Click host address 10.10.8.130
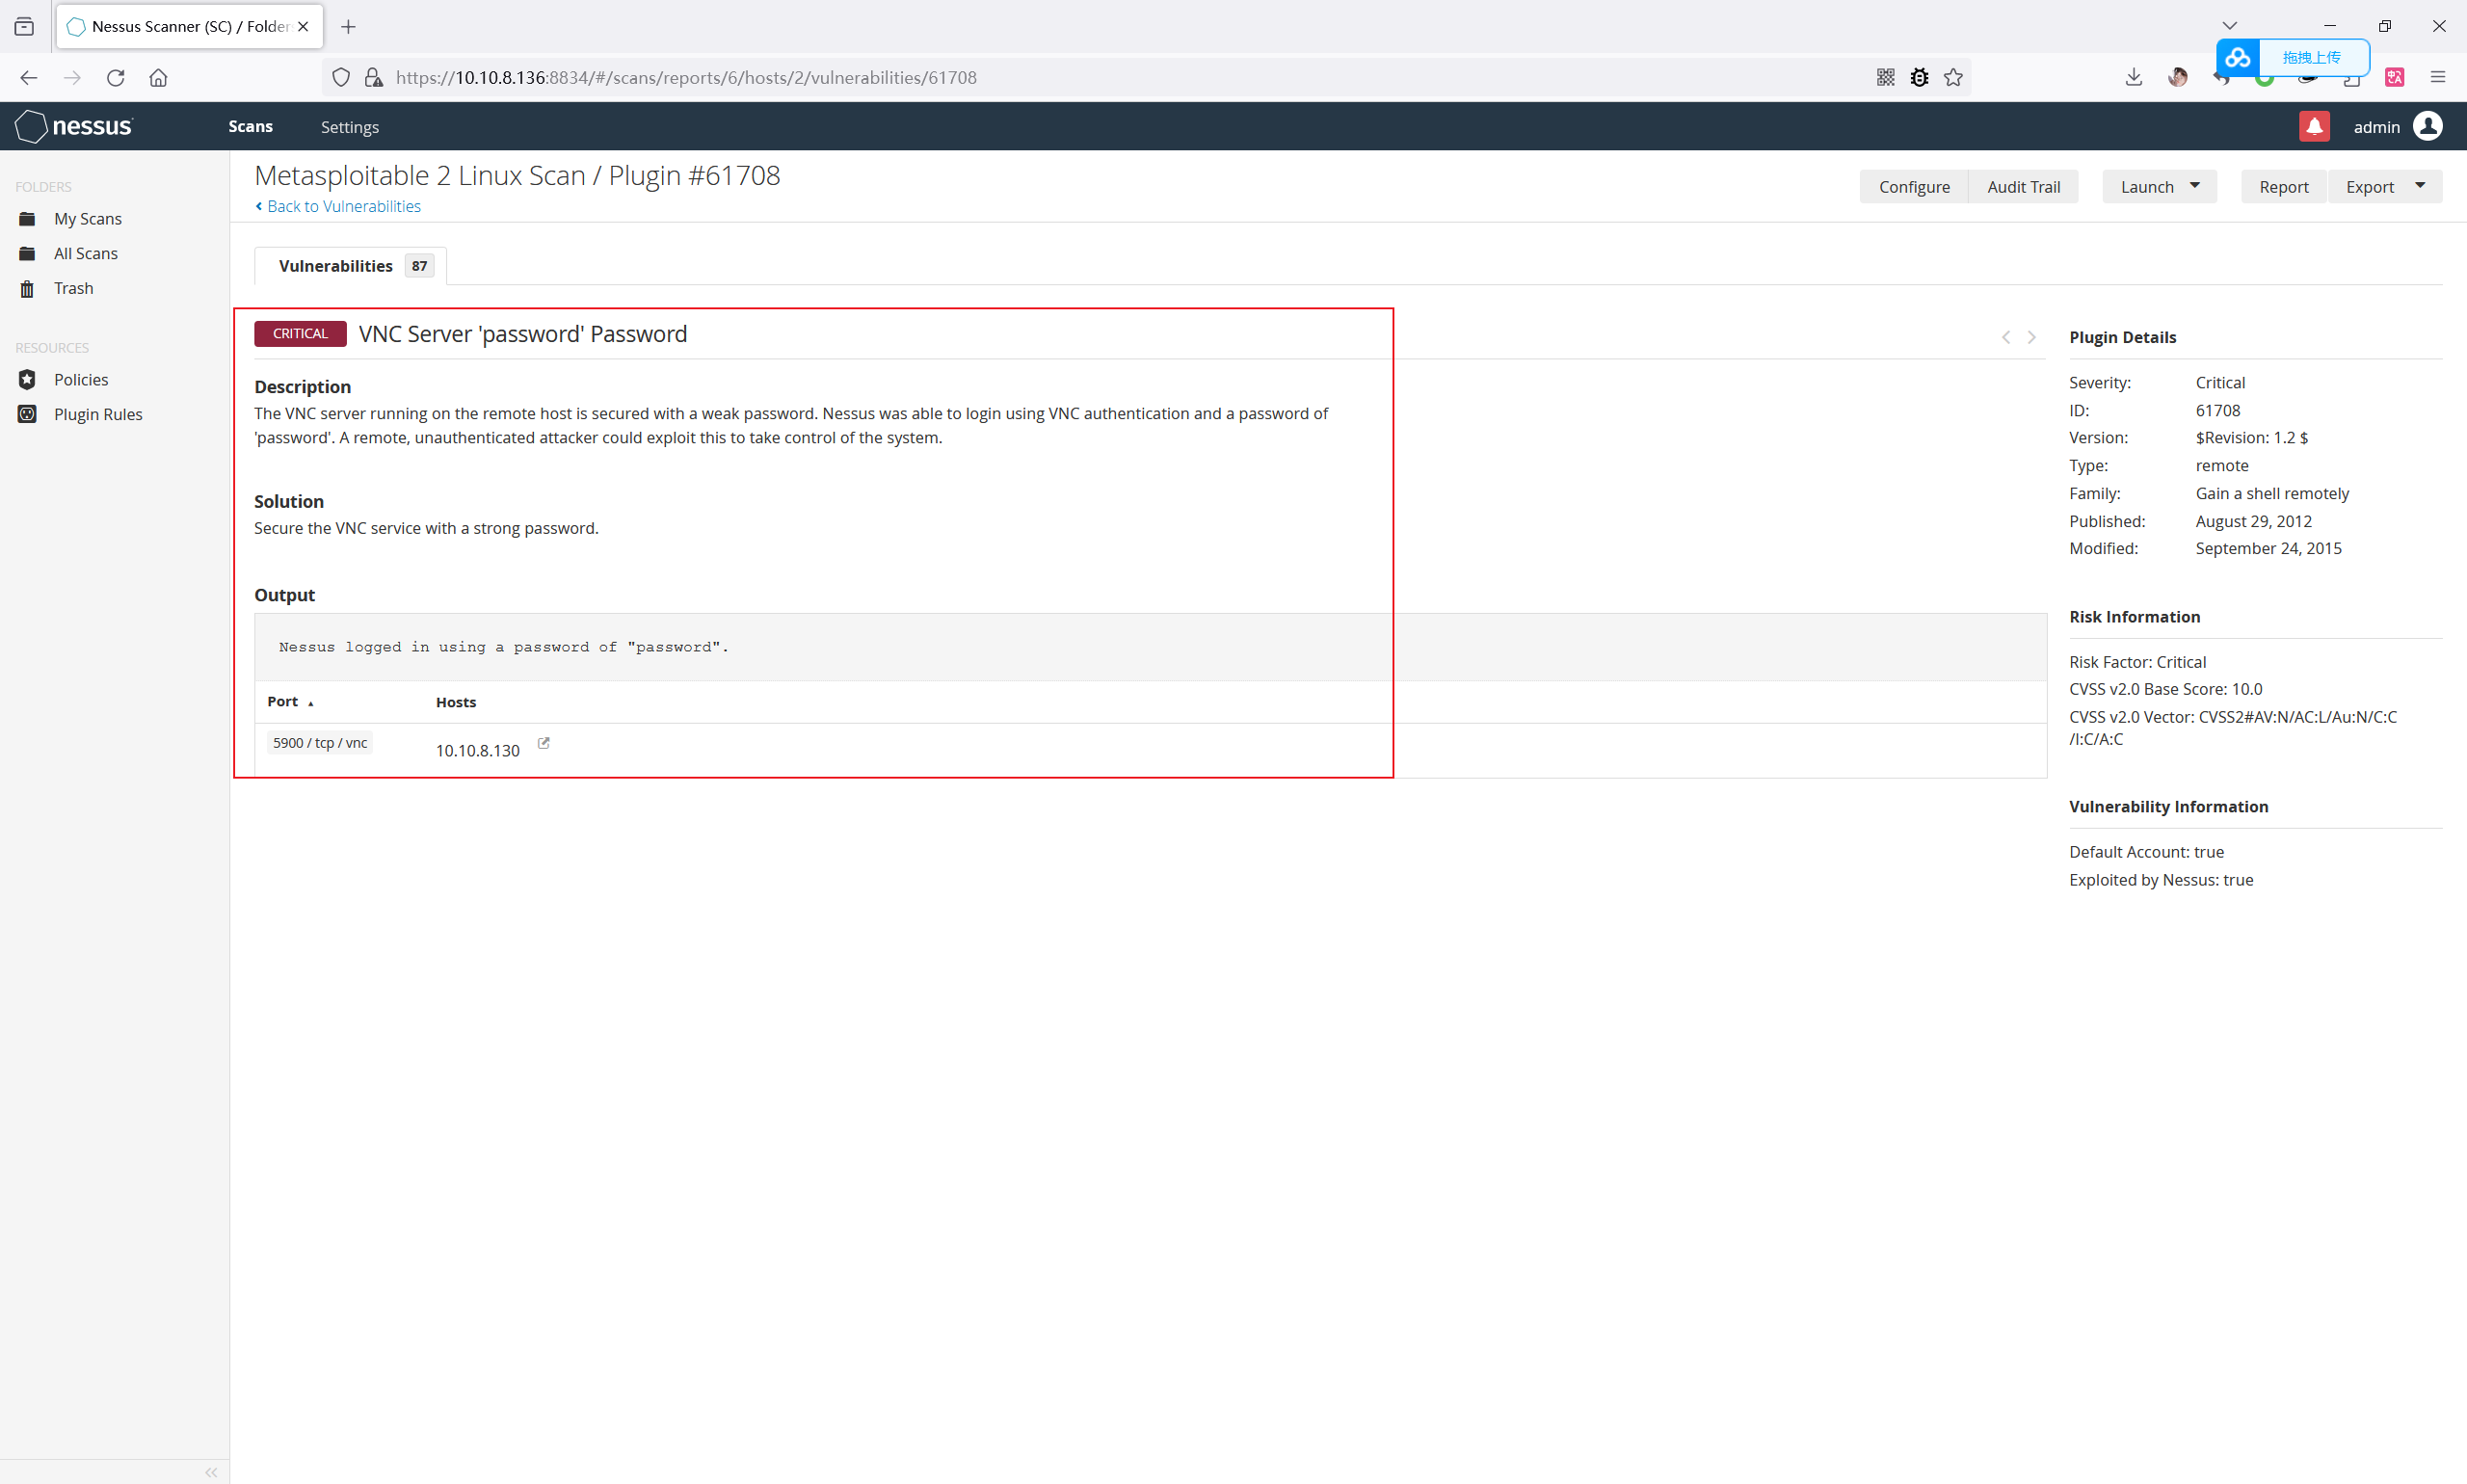This screenshot has height=1484, width=2467. tap(477, 750)
